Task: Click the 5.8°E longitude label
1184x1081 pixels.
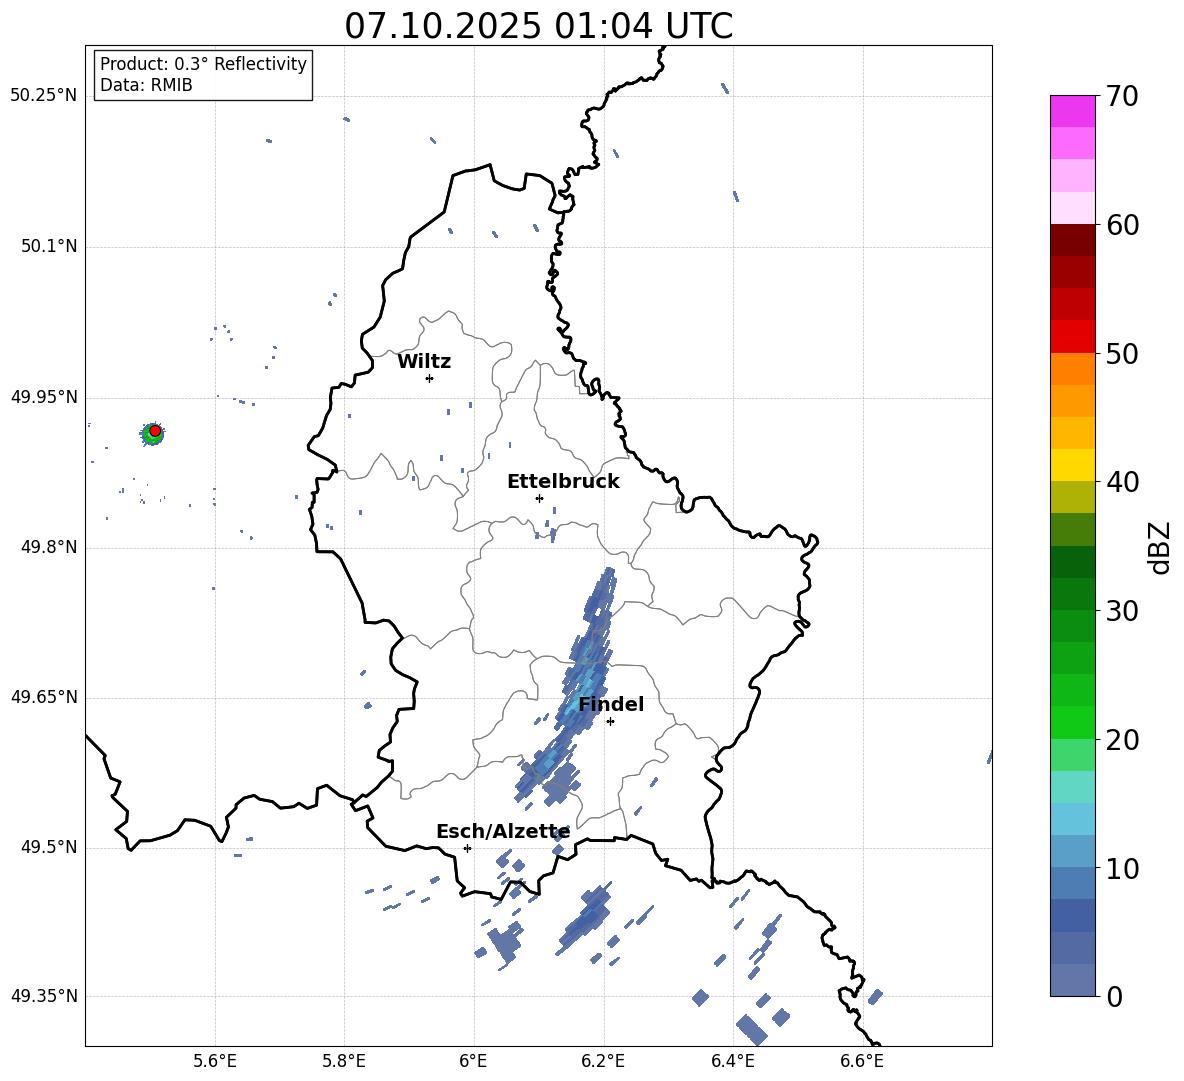Action: (x=344, y=1061)
